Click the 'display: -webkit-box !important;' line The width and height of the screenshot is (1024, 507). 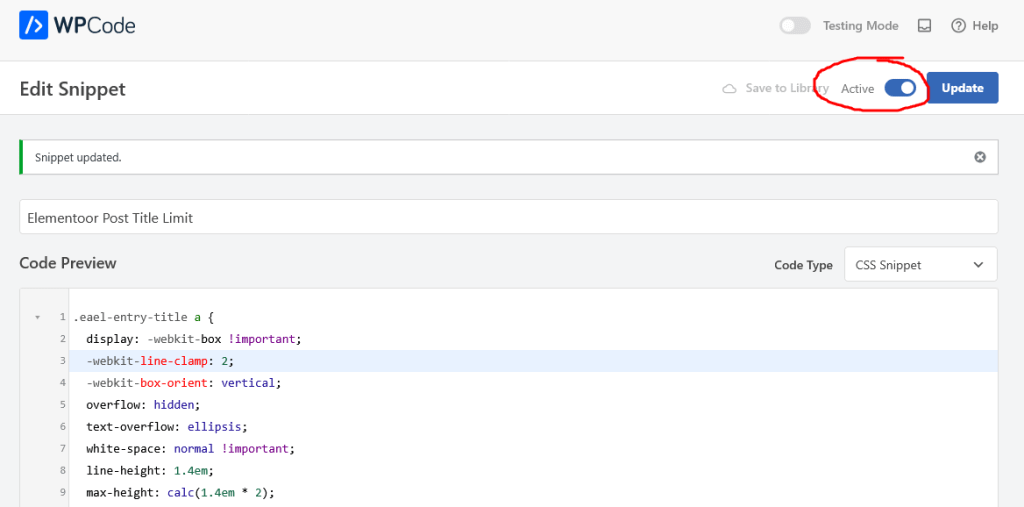(193, 339)
